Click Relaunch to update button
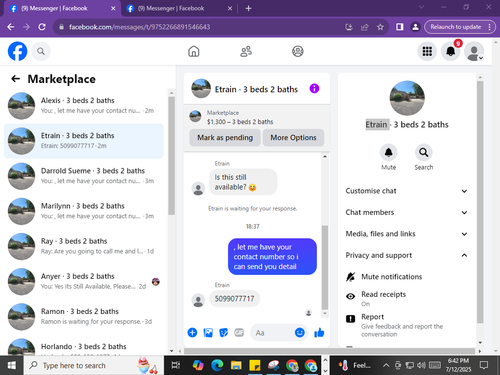500x375 pixels. coord(456,27)
